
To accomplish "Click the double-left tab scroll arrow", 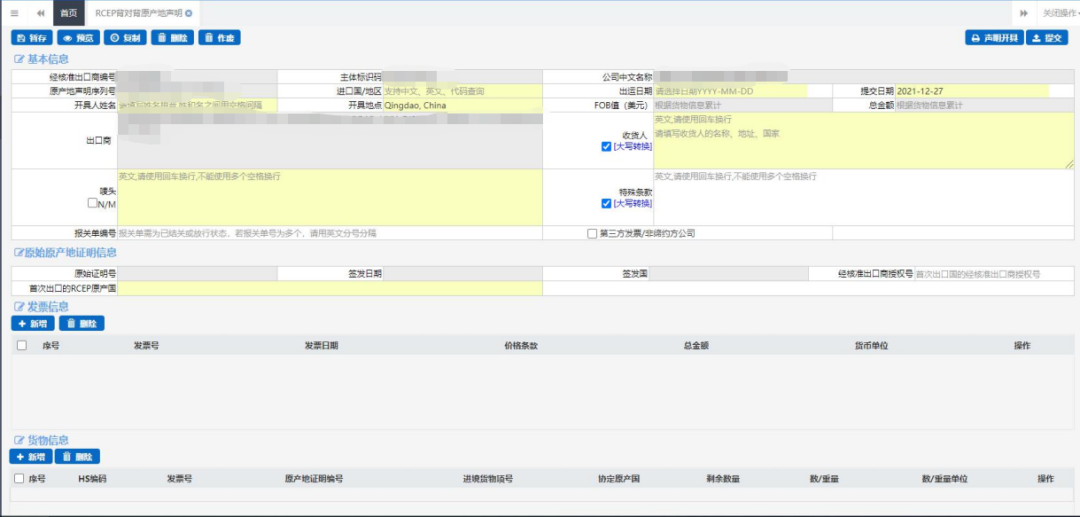I will 41,13.
